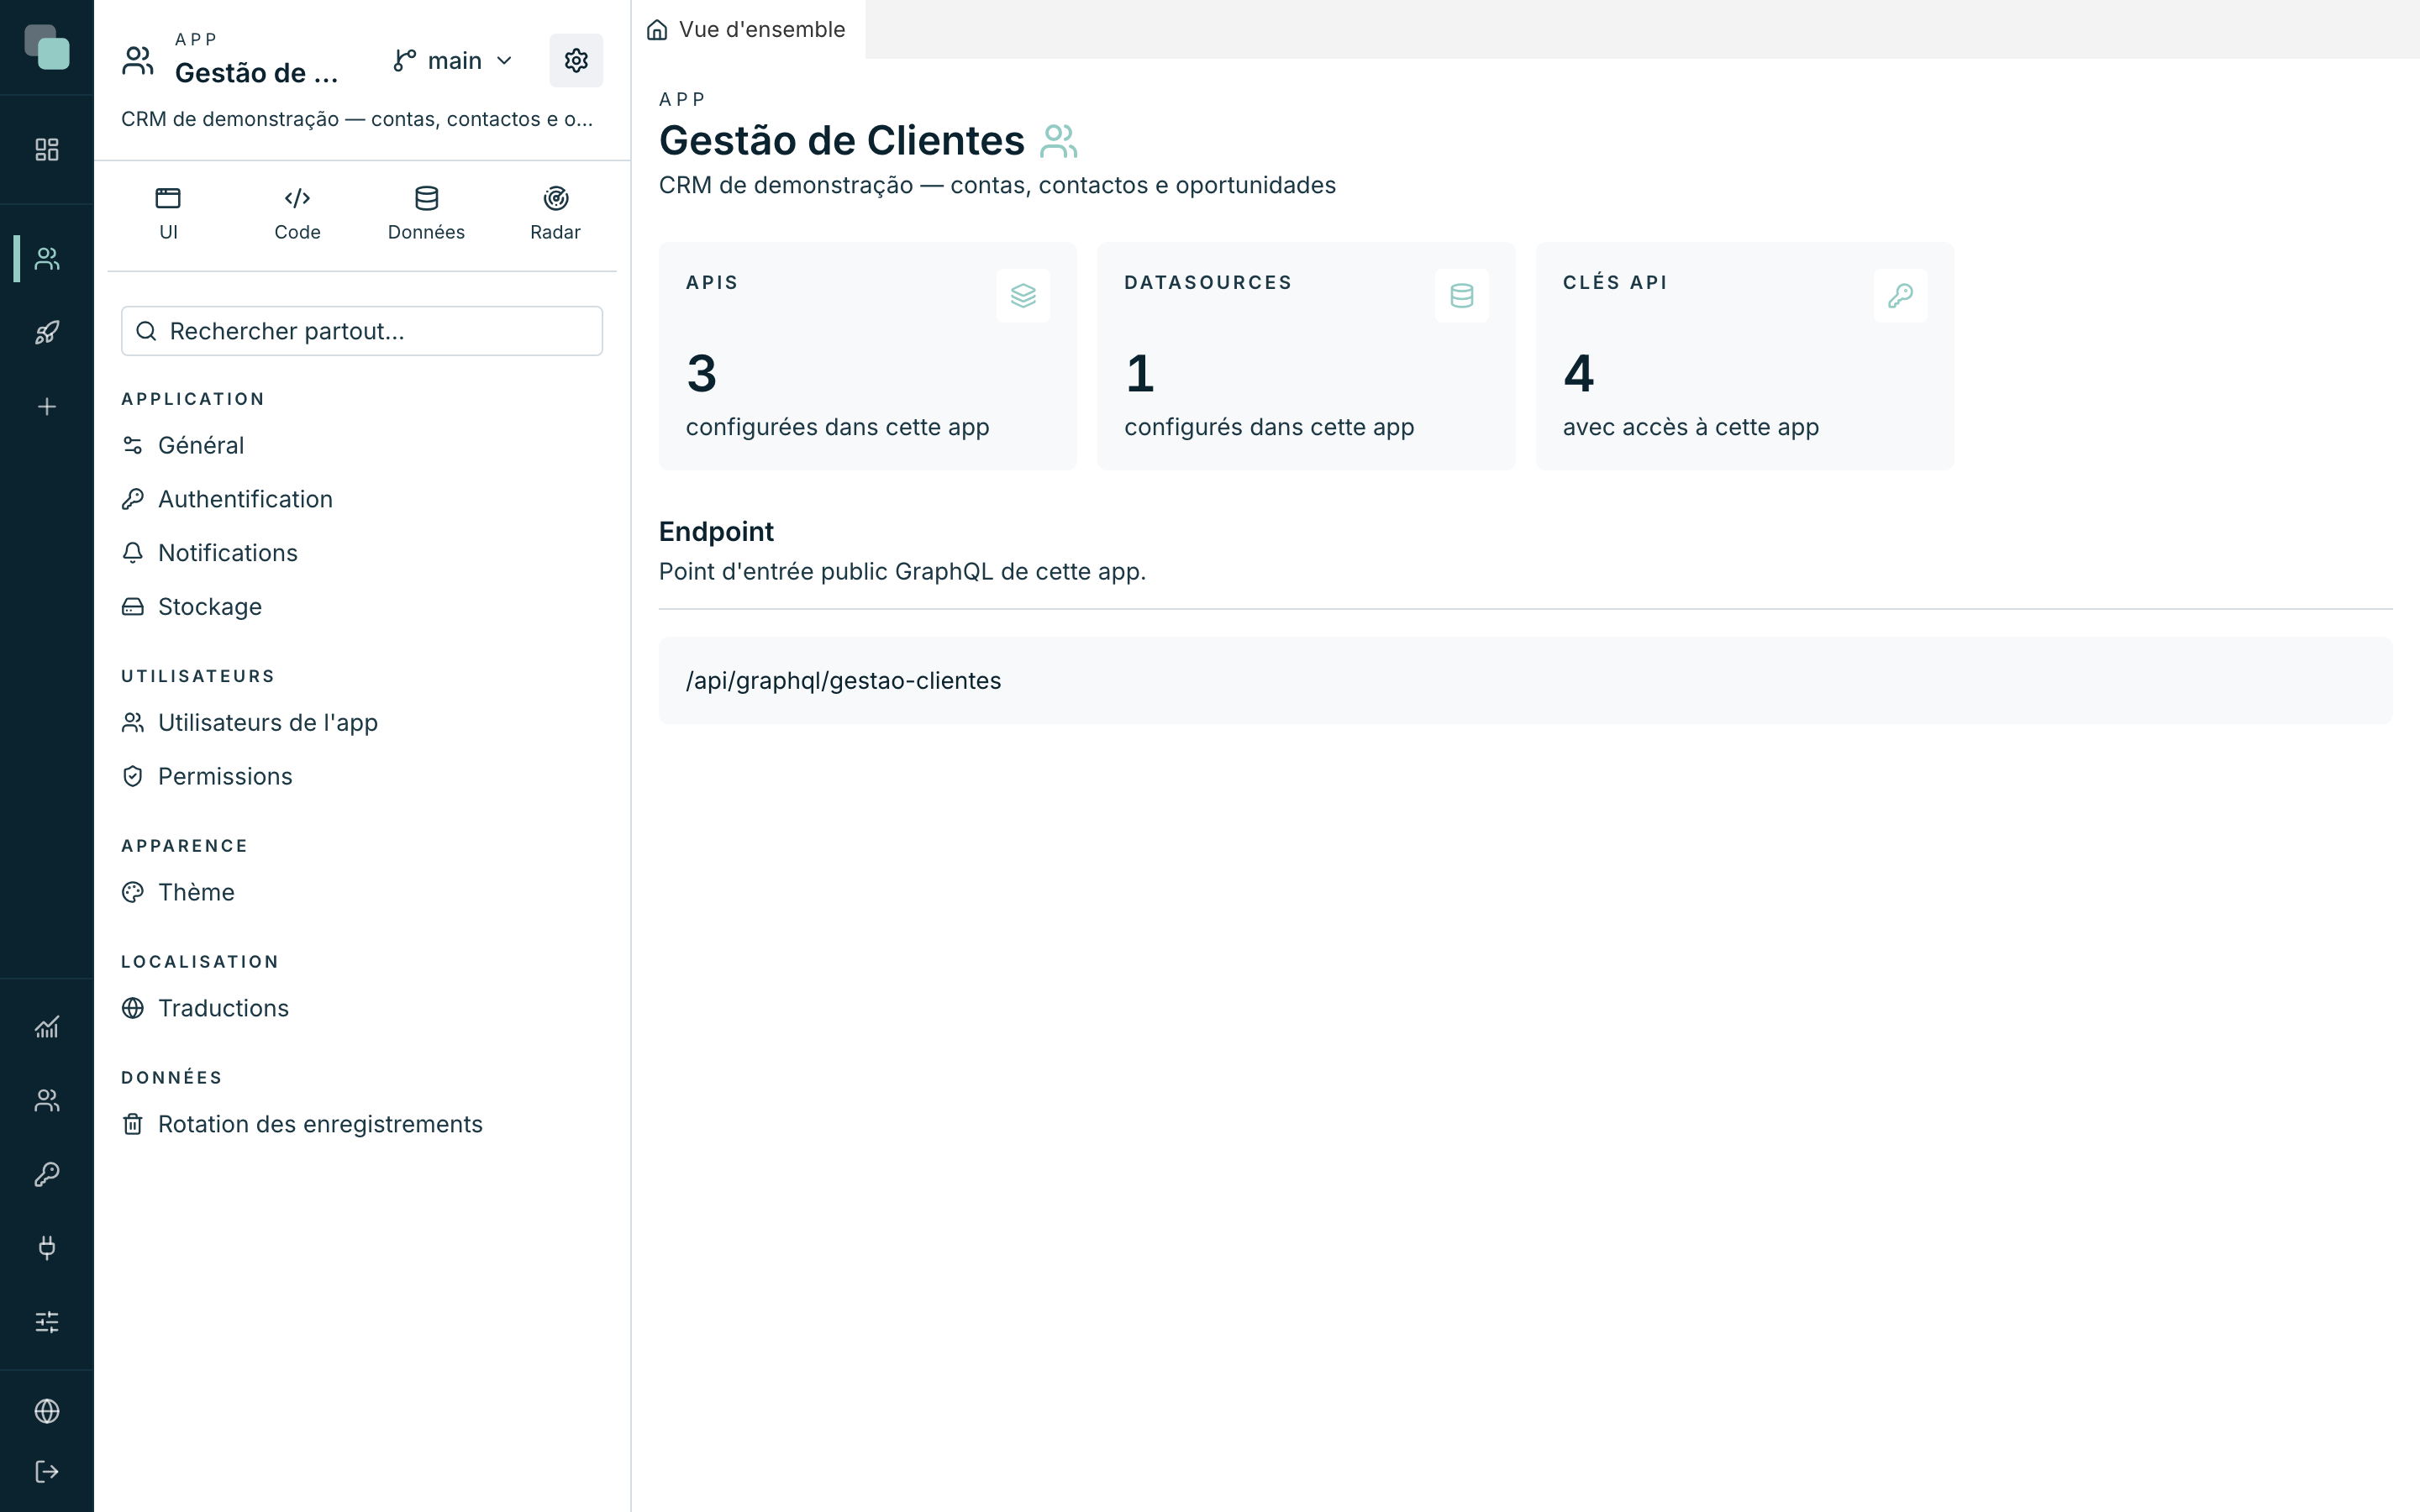The image size is (2420, 1512).
Task: Click the sidebar app name Gestão de ...
Action: click(257, 73)
